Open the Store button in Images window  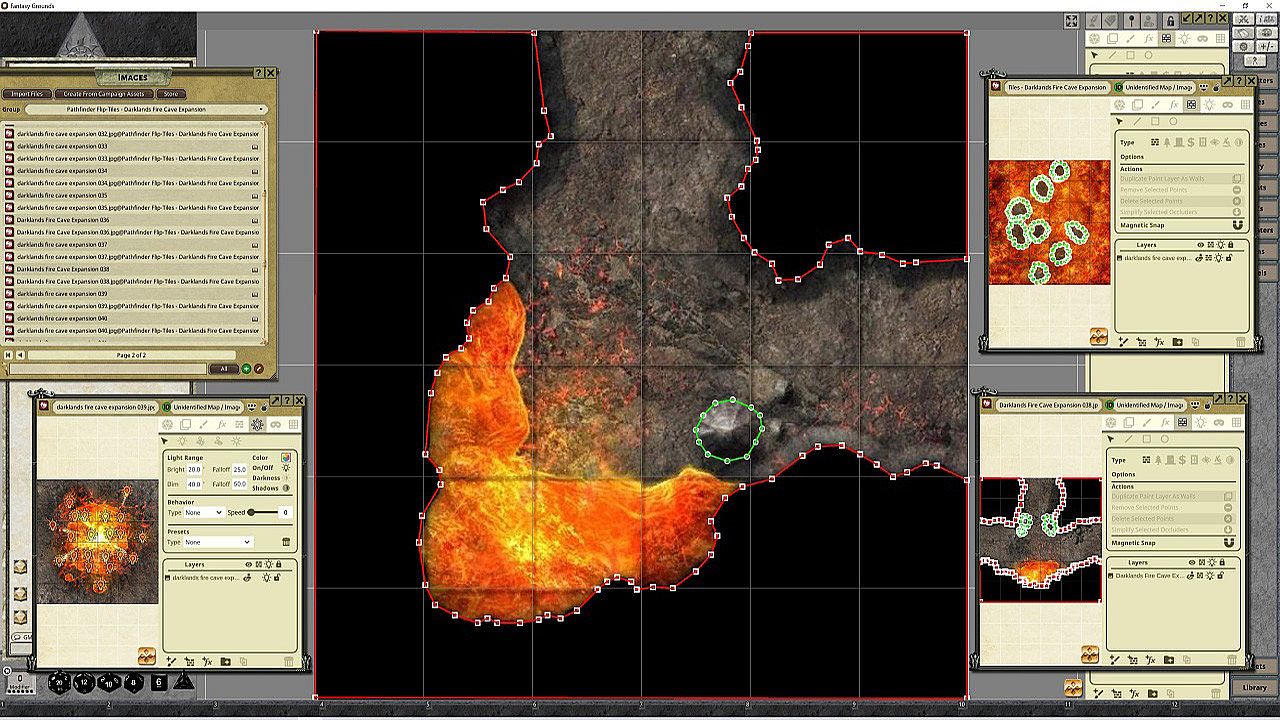170,94
